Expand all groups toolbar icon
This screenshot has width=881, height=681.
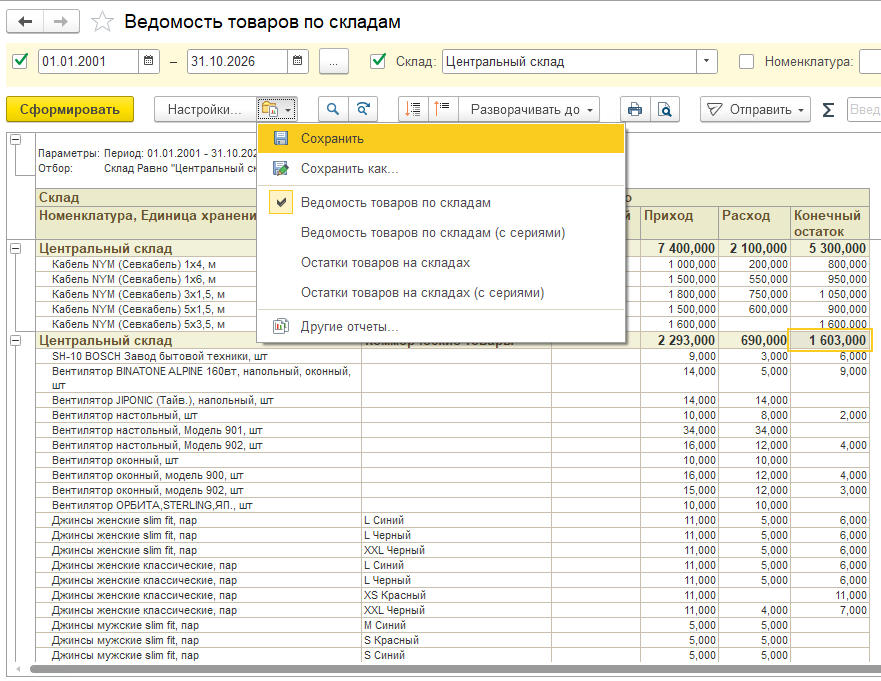coord(443,109)
